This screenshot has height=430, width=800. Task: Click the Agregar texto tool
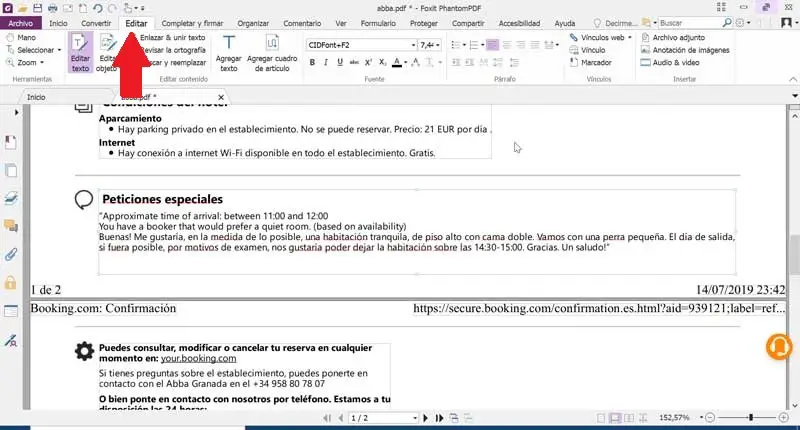click(x=229, y=53)
